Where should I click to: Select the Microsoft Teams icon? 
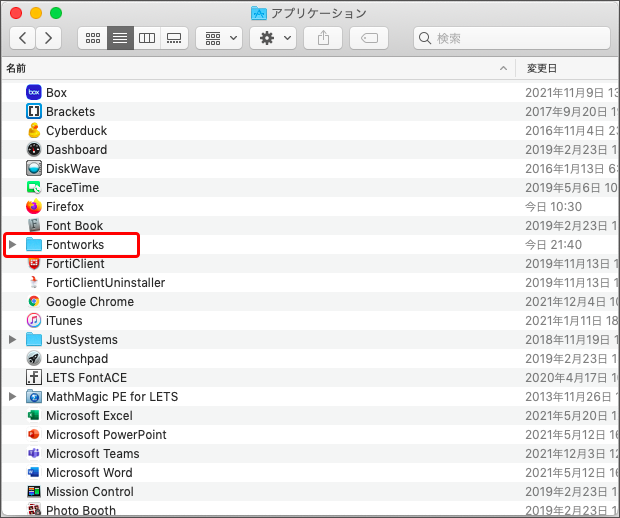point(34,453)
